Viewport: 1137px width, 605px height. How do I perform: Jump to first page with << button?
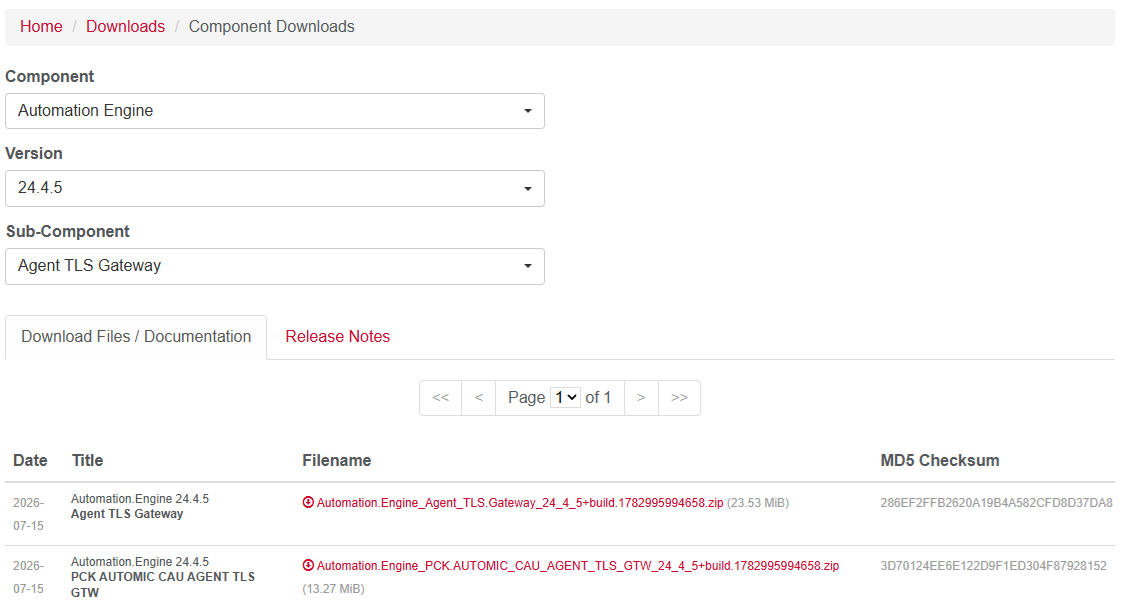pyautogui.click(x=440, y=398)
